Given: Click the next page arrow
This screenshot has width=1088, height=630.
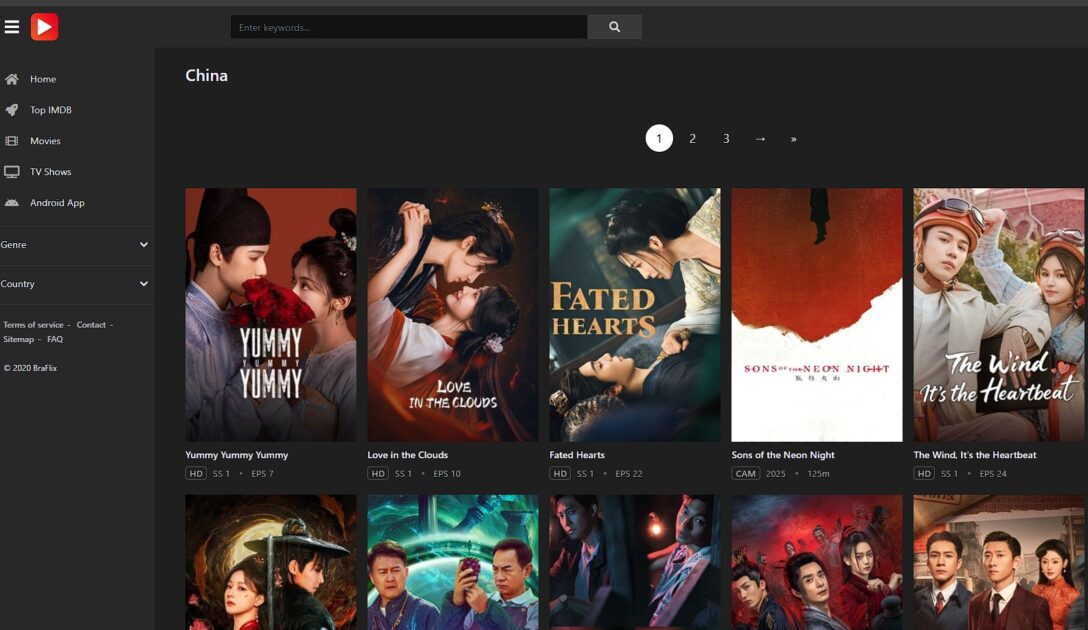Looking at the screenshot, I should (x=760, y=139).
